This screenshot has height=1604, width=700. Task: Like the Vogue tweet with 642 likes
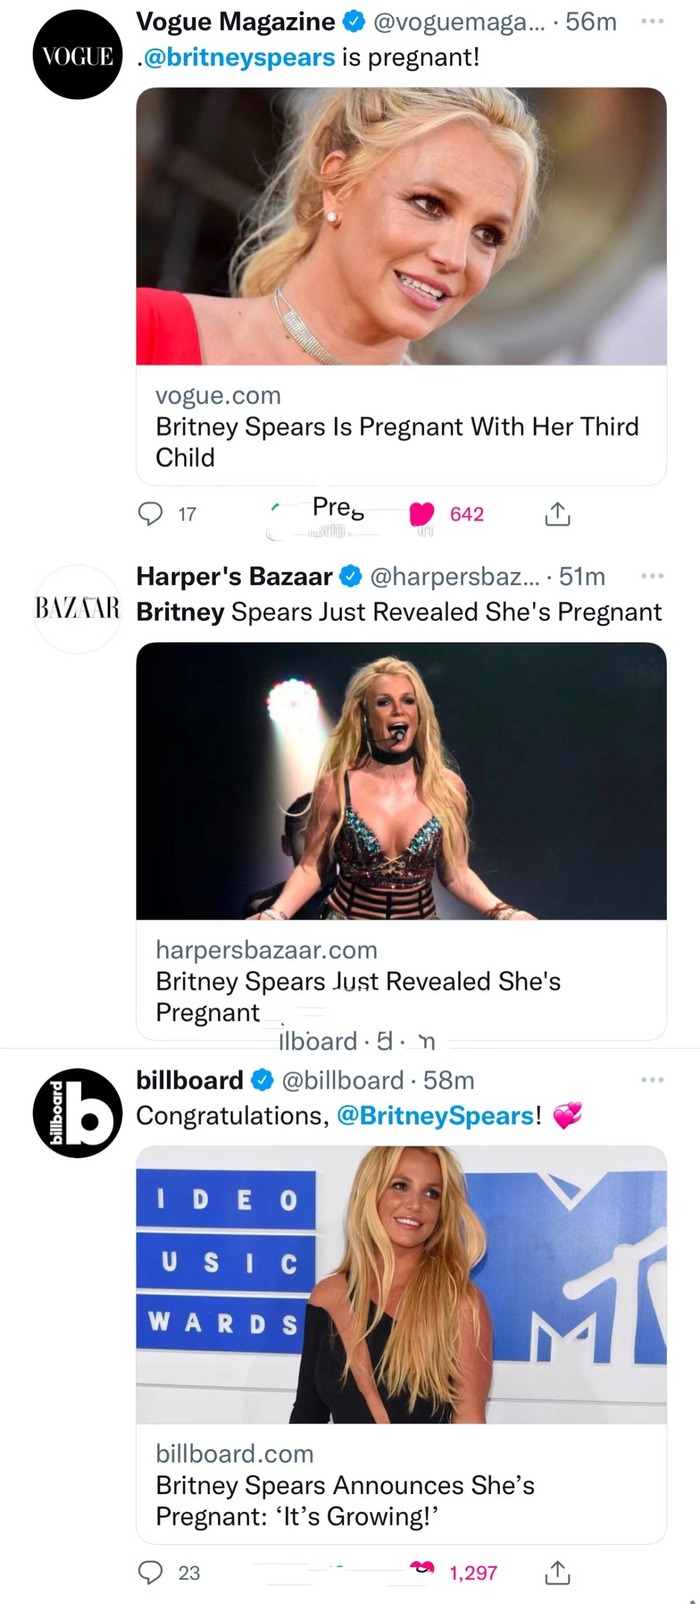(x=423, y=514)
